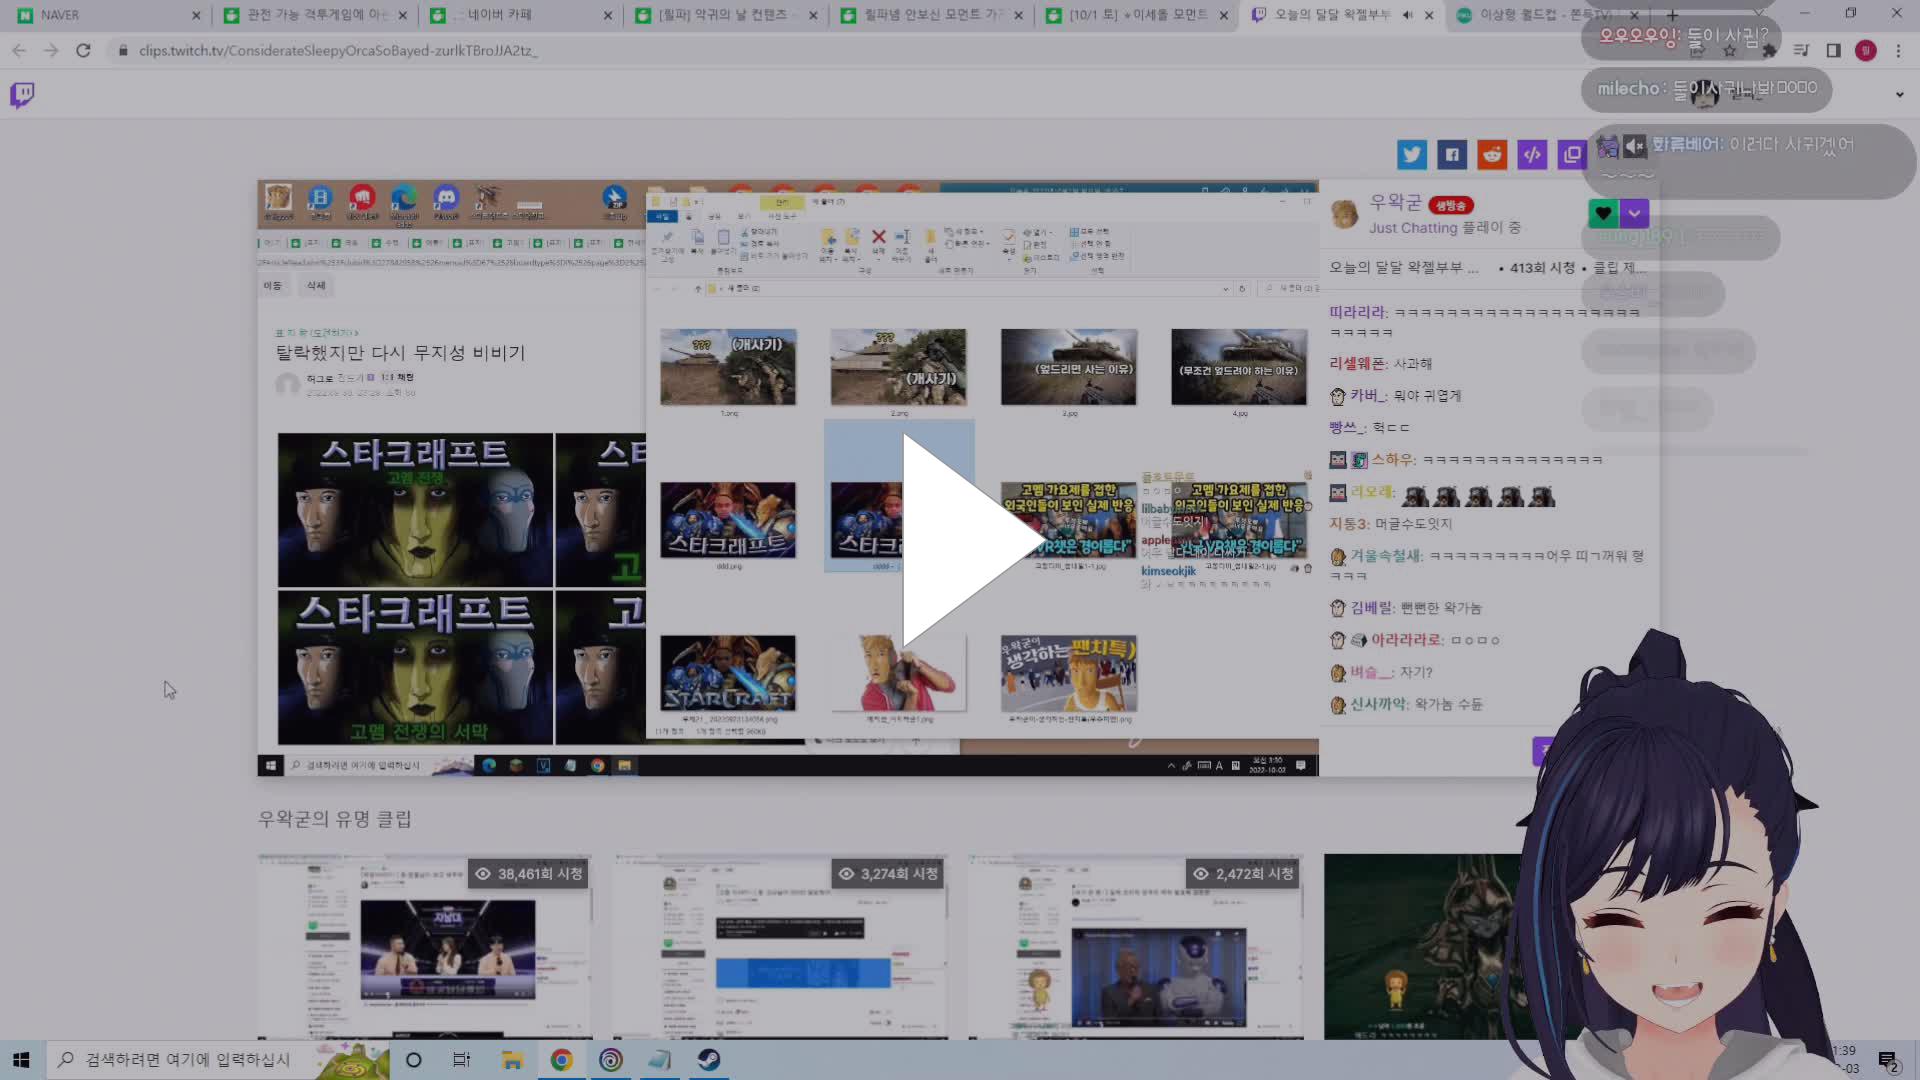Share the clip on Twitter
Image resolution: width=1920 pixels, height=1080 pixels.
pos(1412,155)
